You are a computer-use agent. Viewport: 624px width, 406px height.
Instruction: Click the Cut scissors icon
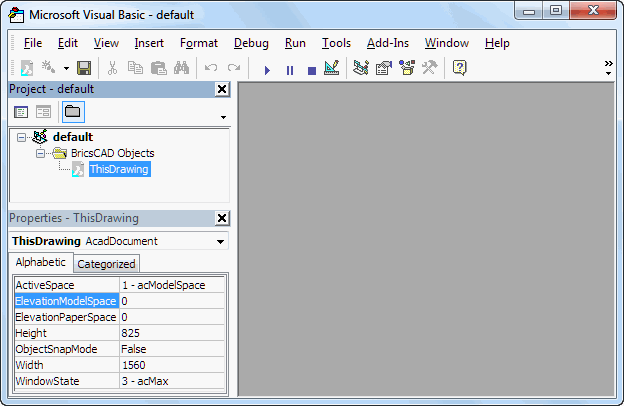click(113, 68)
